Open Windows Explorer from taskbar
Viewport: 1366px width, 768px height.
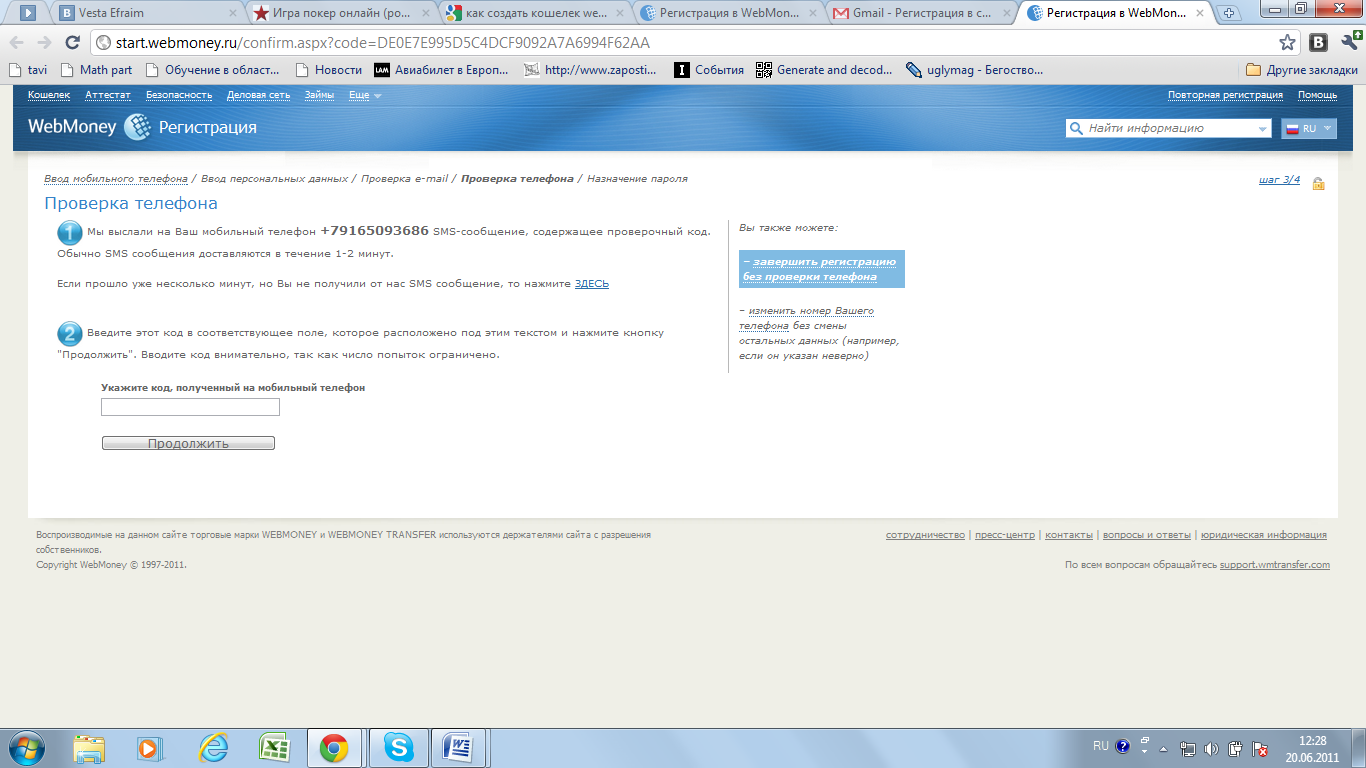[90, 748]
